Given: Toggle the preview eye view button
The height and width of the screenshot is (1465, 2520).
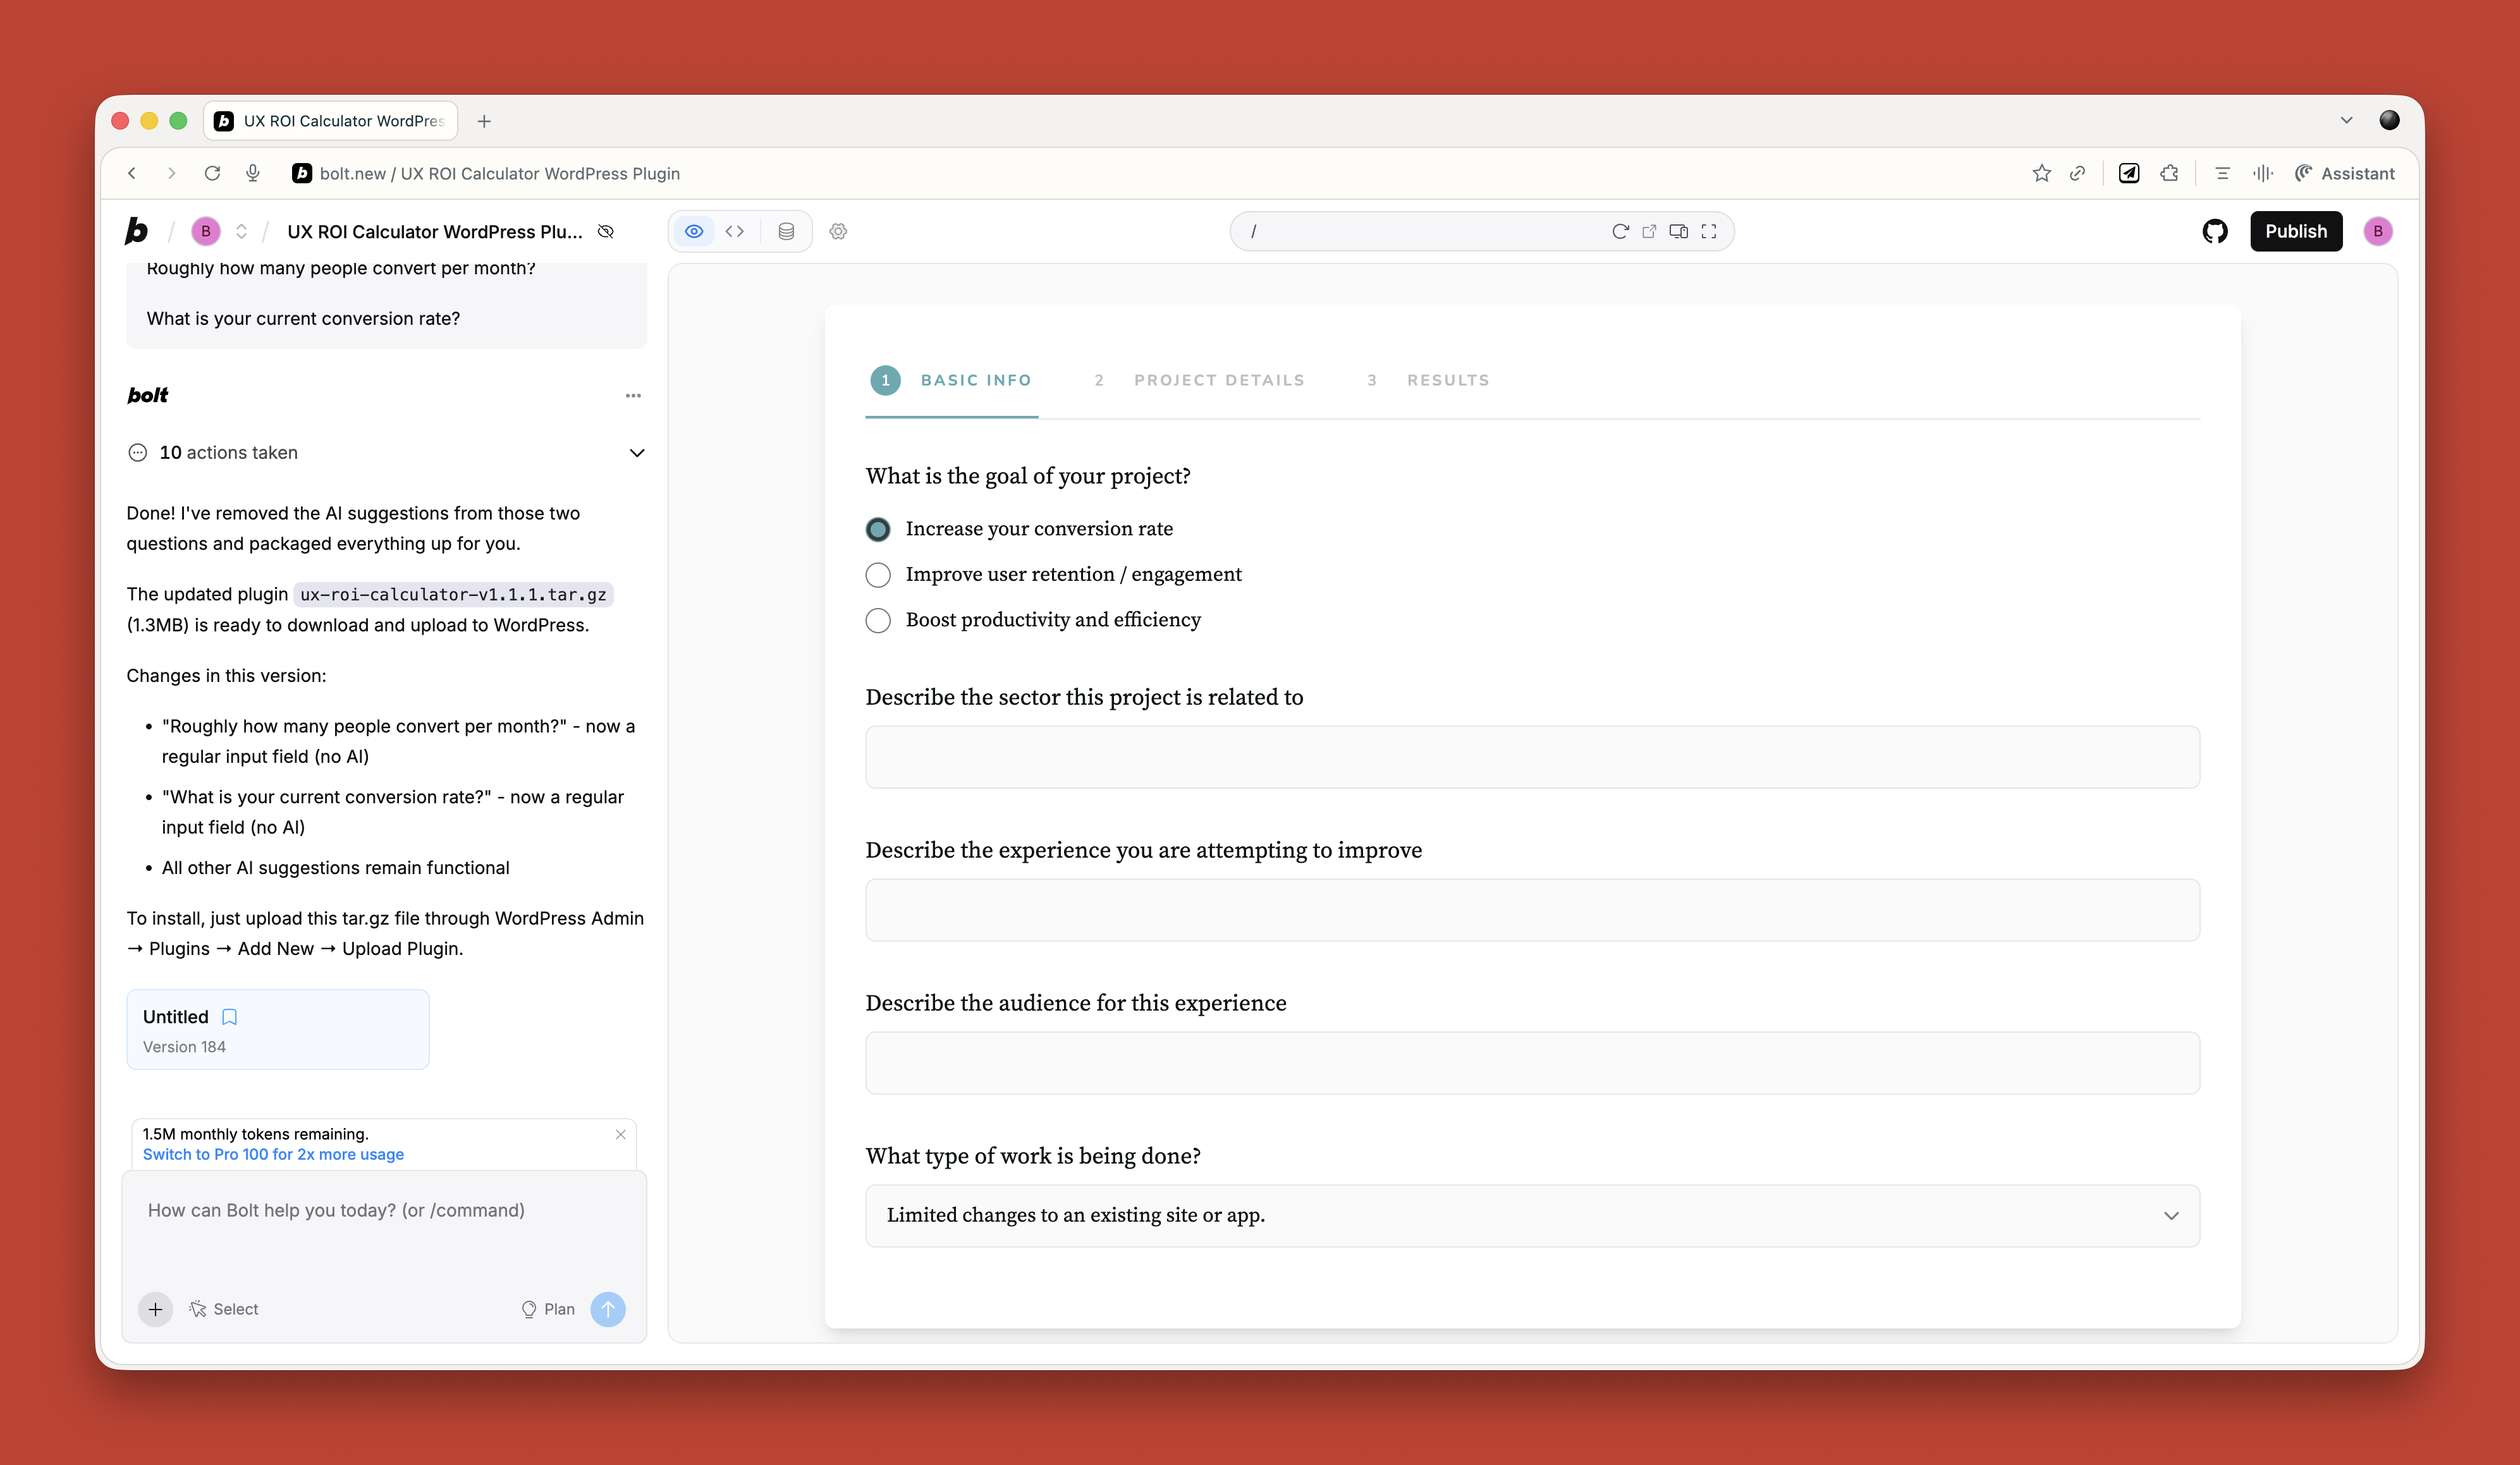Looking at the screenshot, I should [x=694, y=231].
